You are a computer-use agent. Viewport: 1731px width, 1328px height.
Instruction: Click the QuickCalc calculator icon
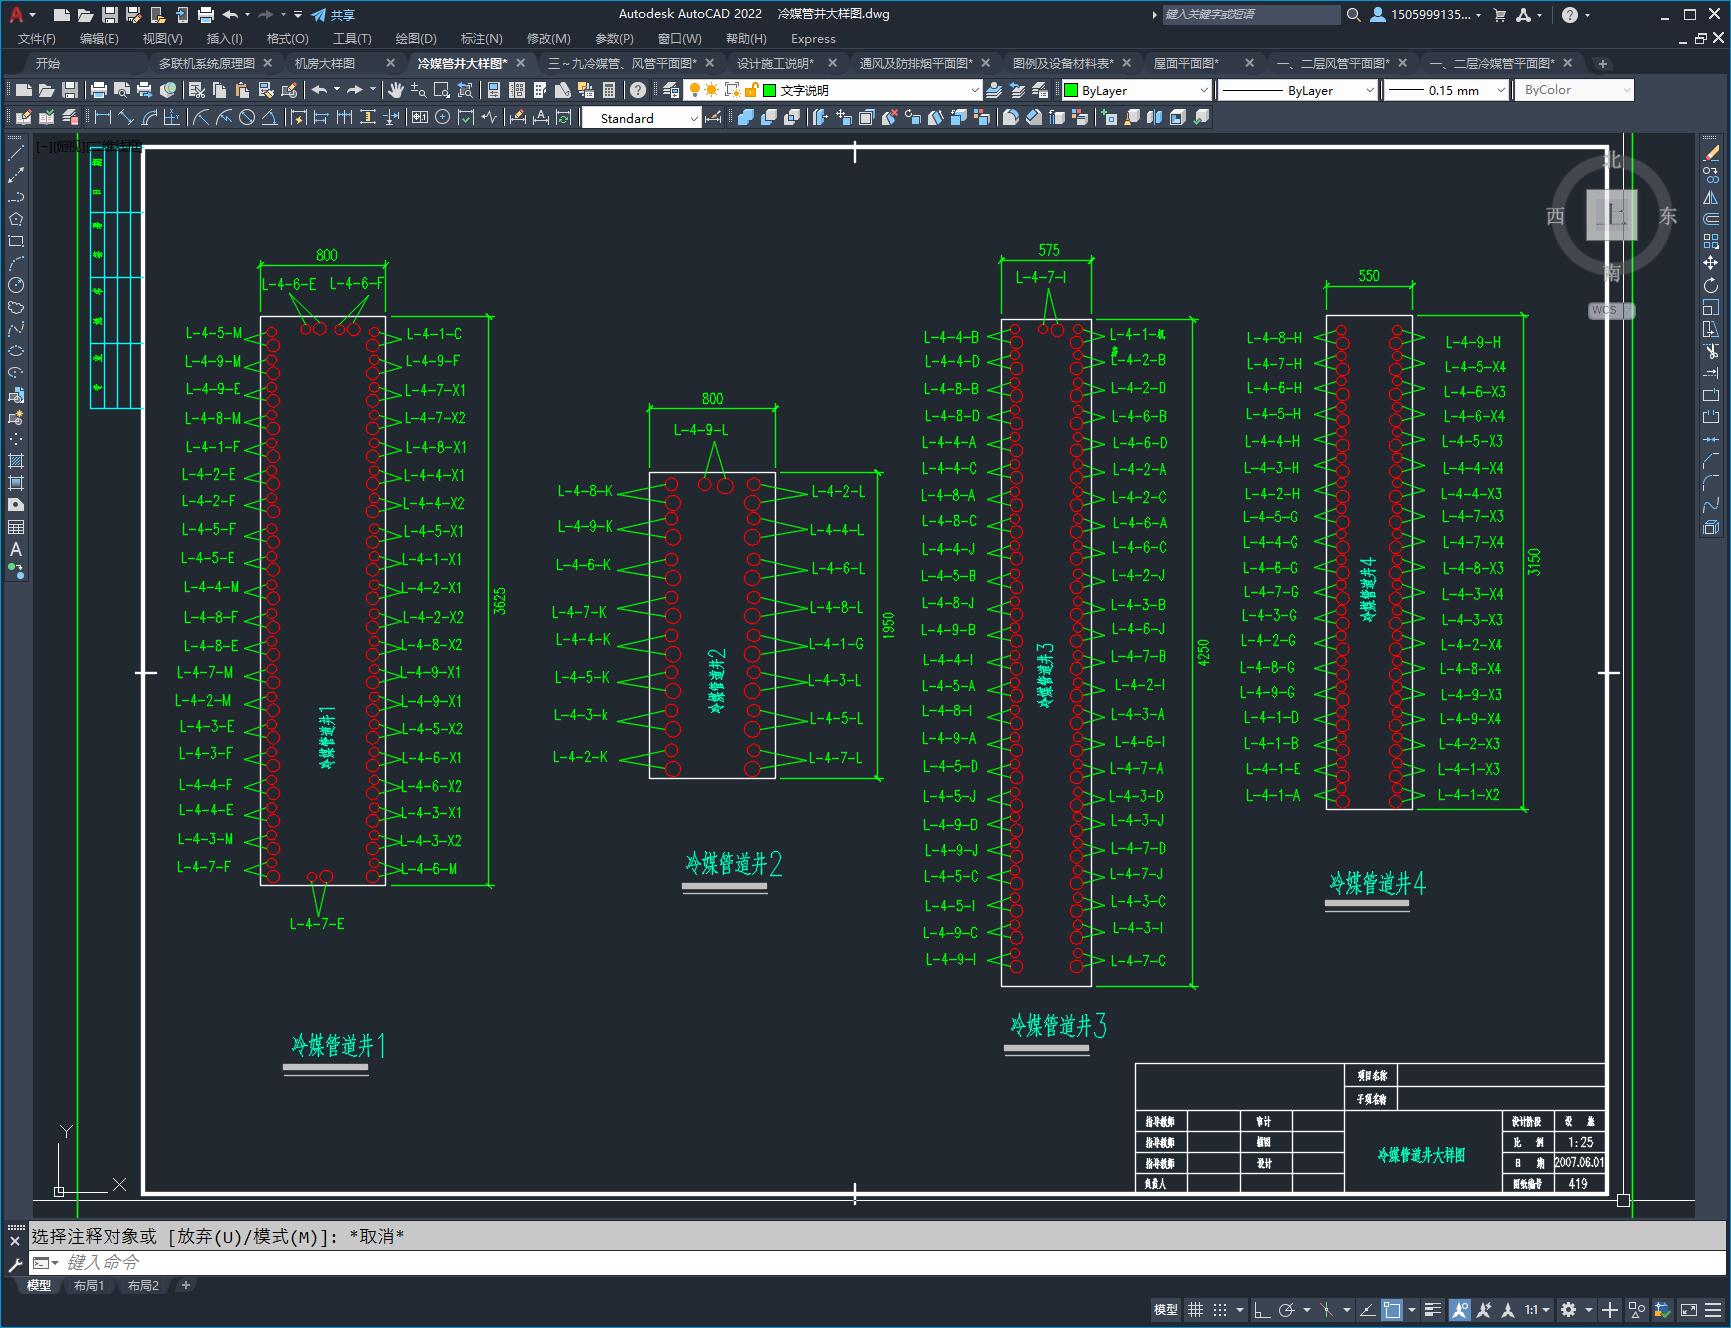click(609, 90)
